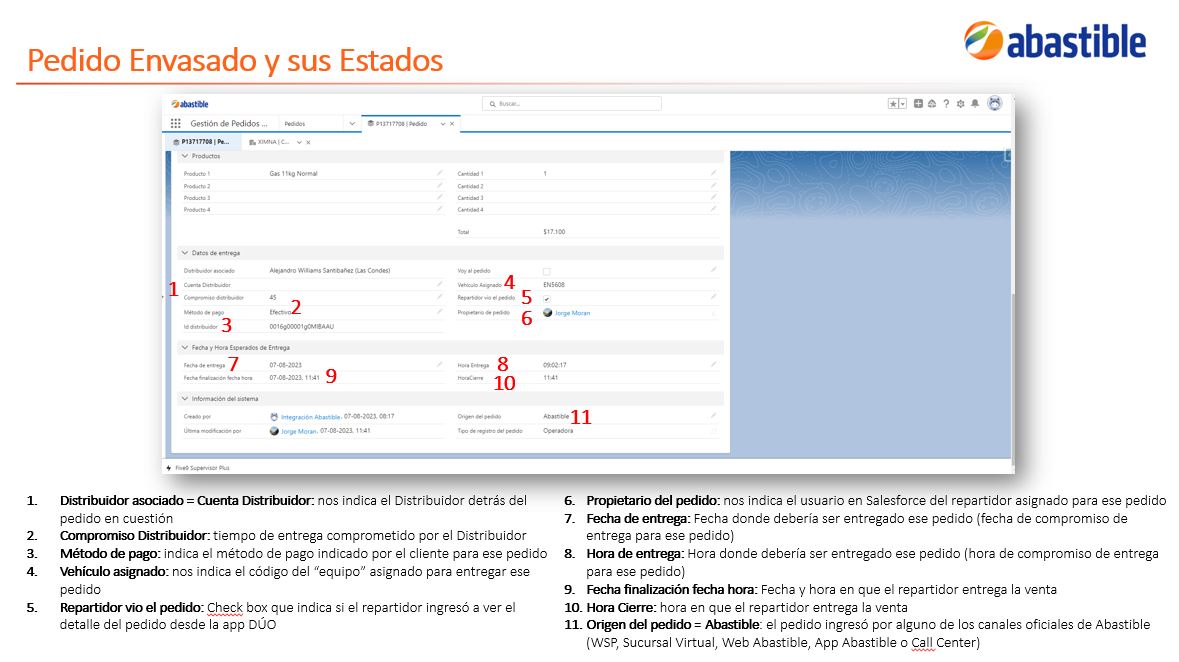Click the Origen del pedido value Abastible
1179x662 pixels.
[556, 416]
